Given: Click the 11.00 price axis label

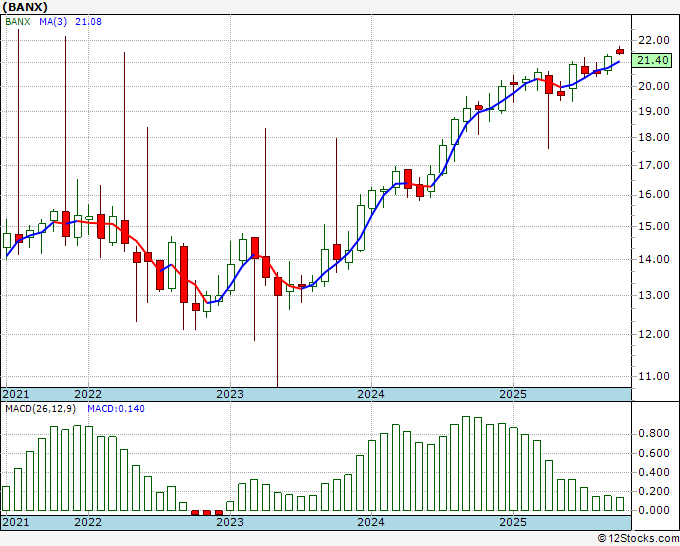Looking at the screenshot, I should (x=653, y=376).
